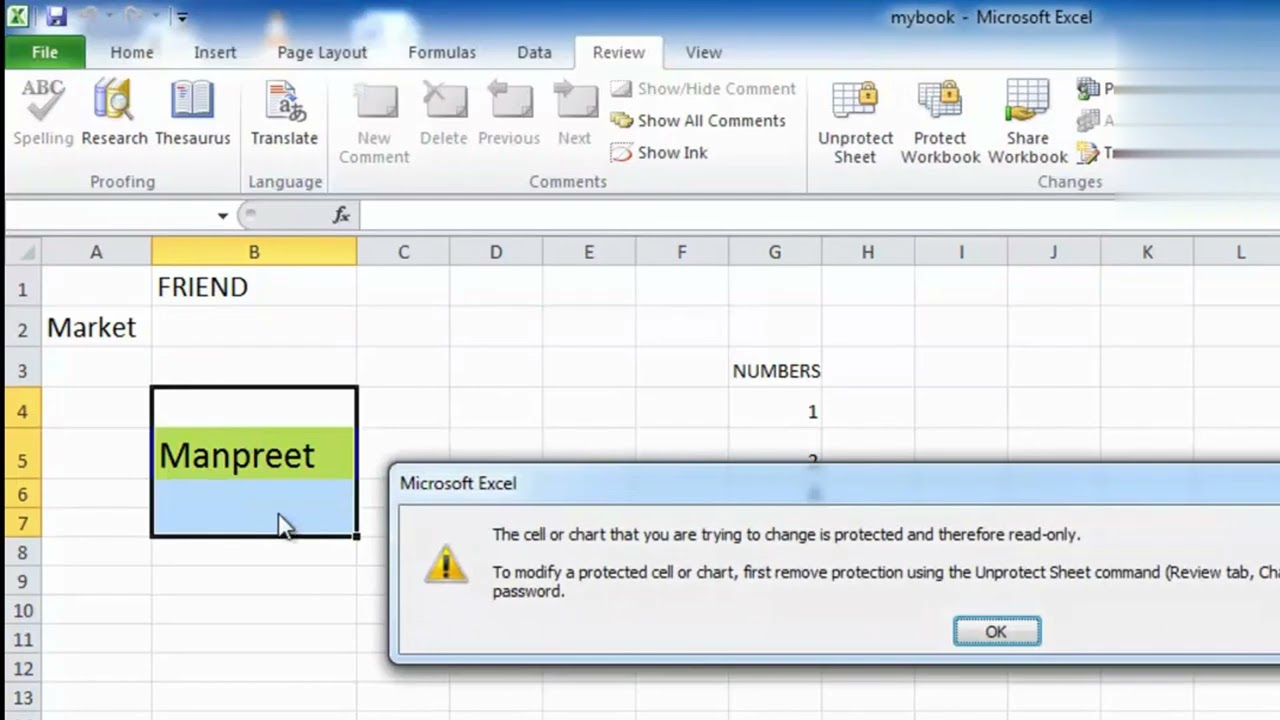Click the Save icon in the quick access toolbar

pos(56,16)
